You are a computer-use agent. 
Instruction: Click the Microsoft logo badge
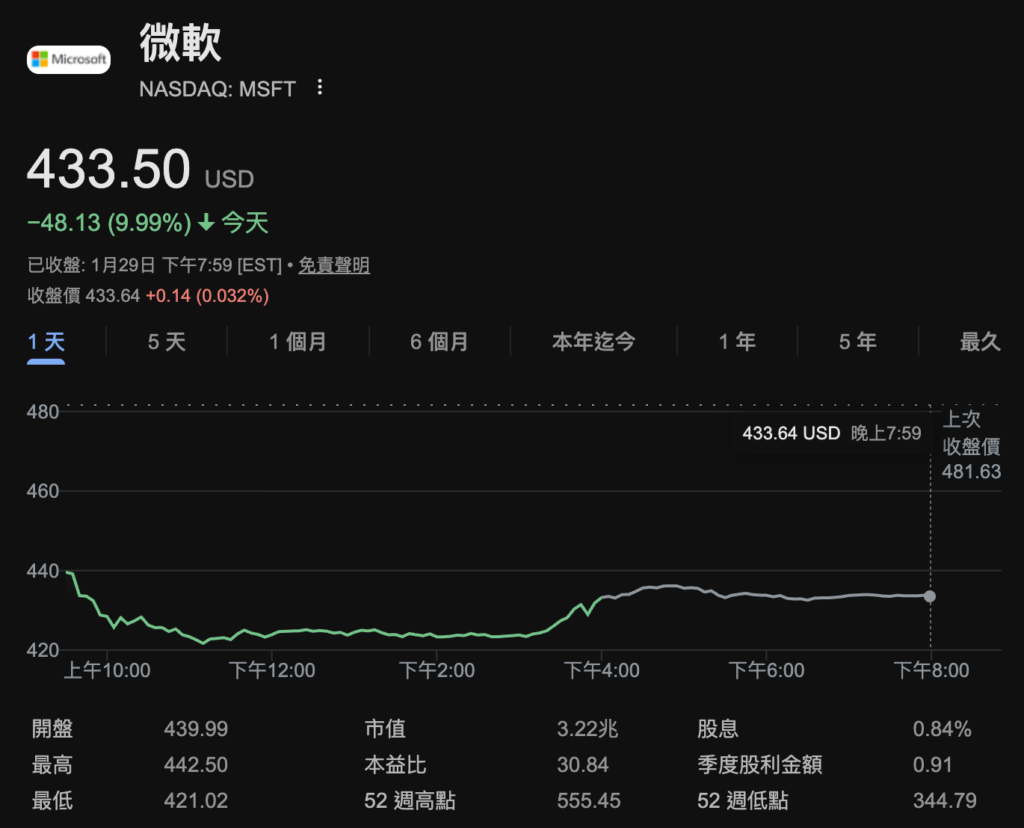[69, 59]
